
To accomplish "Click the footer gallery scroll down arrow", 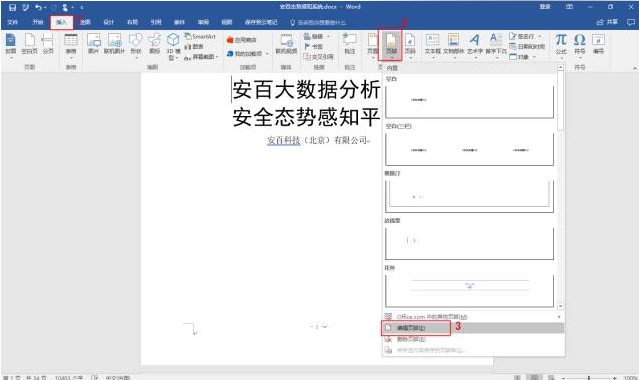I will (x=561, y=306).
